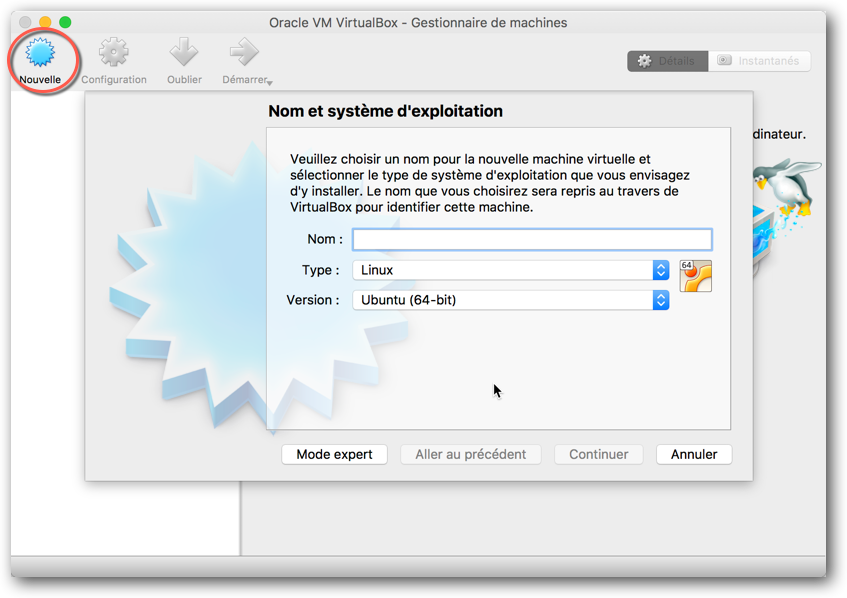
Task: Cancel the wizard with Annuler
Action: click(x=694, y=454)
